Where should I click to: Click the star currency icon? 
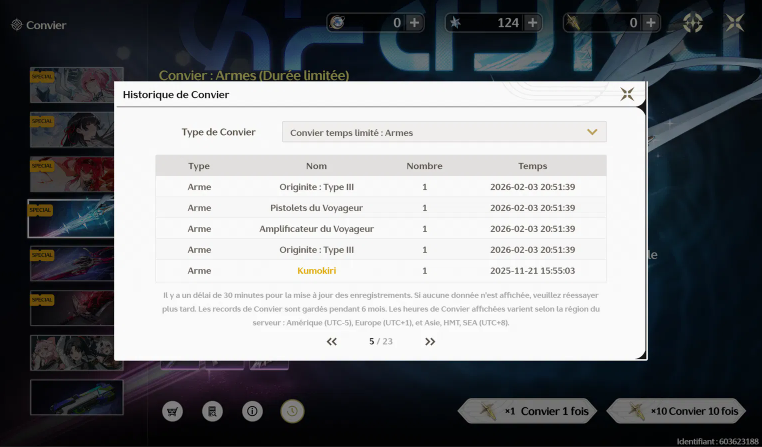(x=455, y=22)
